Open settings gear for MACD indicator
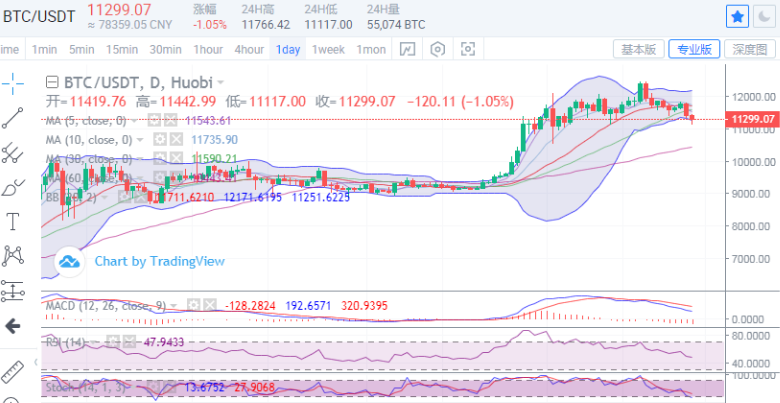Image resolution: width=780 pixels, height=403 pixels. [194, 305]
